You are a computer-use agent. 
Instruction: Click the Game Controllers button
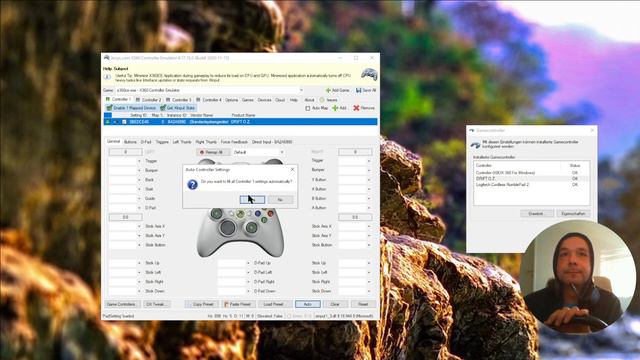121,304
